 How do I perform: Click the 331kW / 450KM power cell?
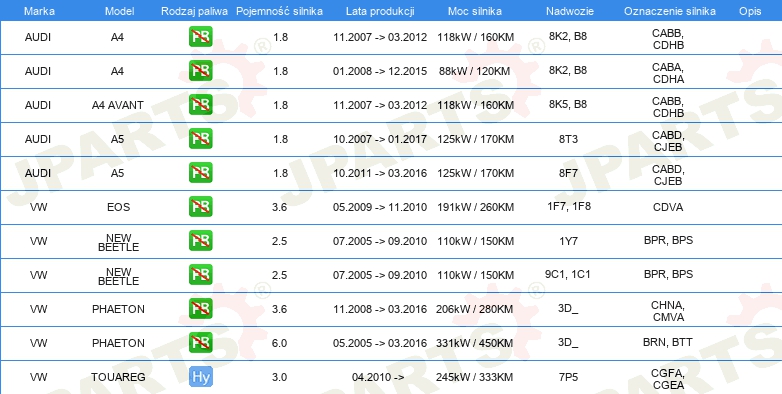(x=475, y=343)
